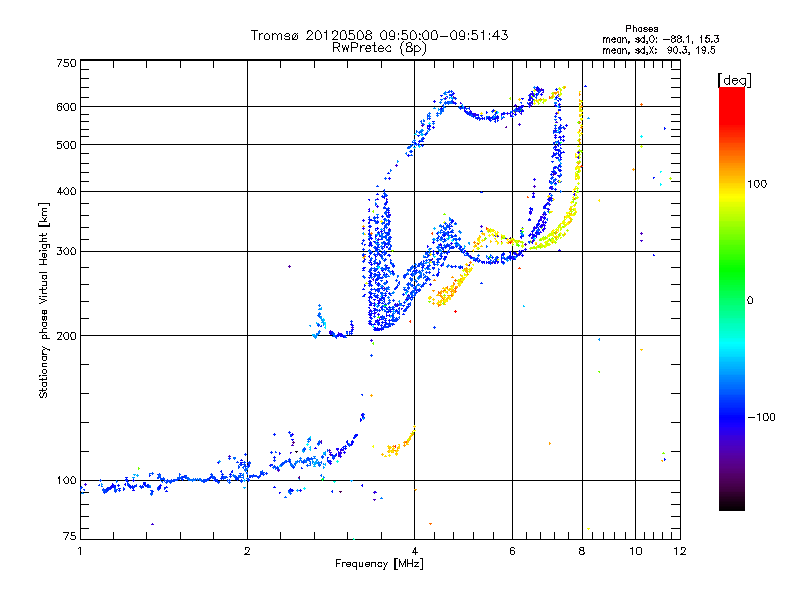
Task: Click the colorbar tick label '-100'
Action: tap(761, 417)
